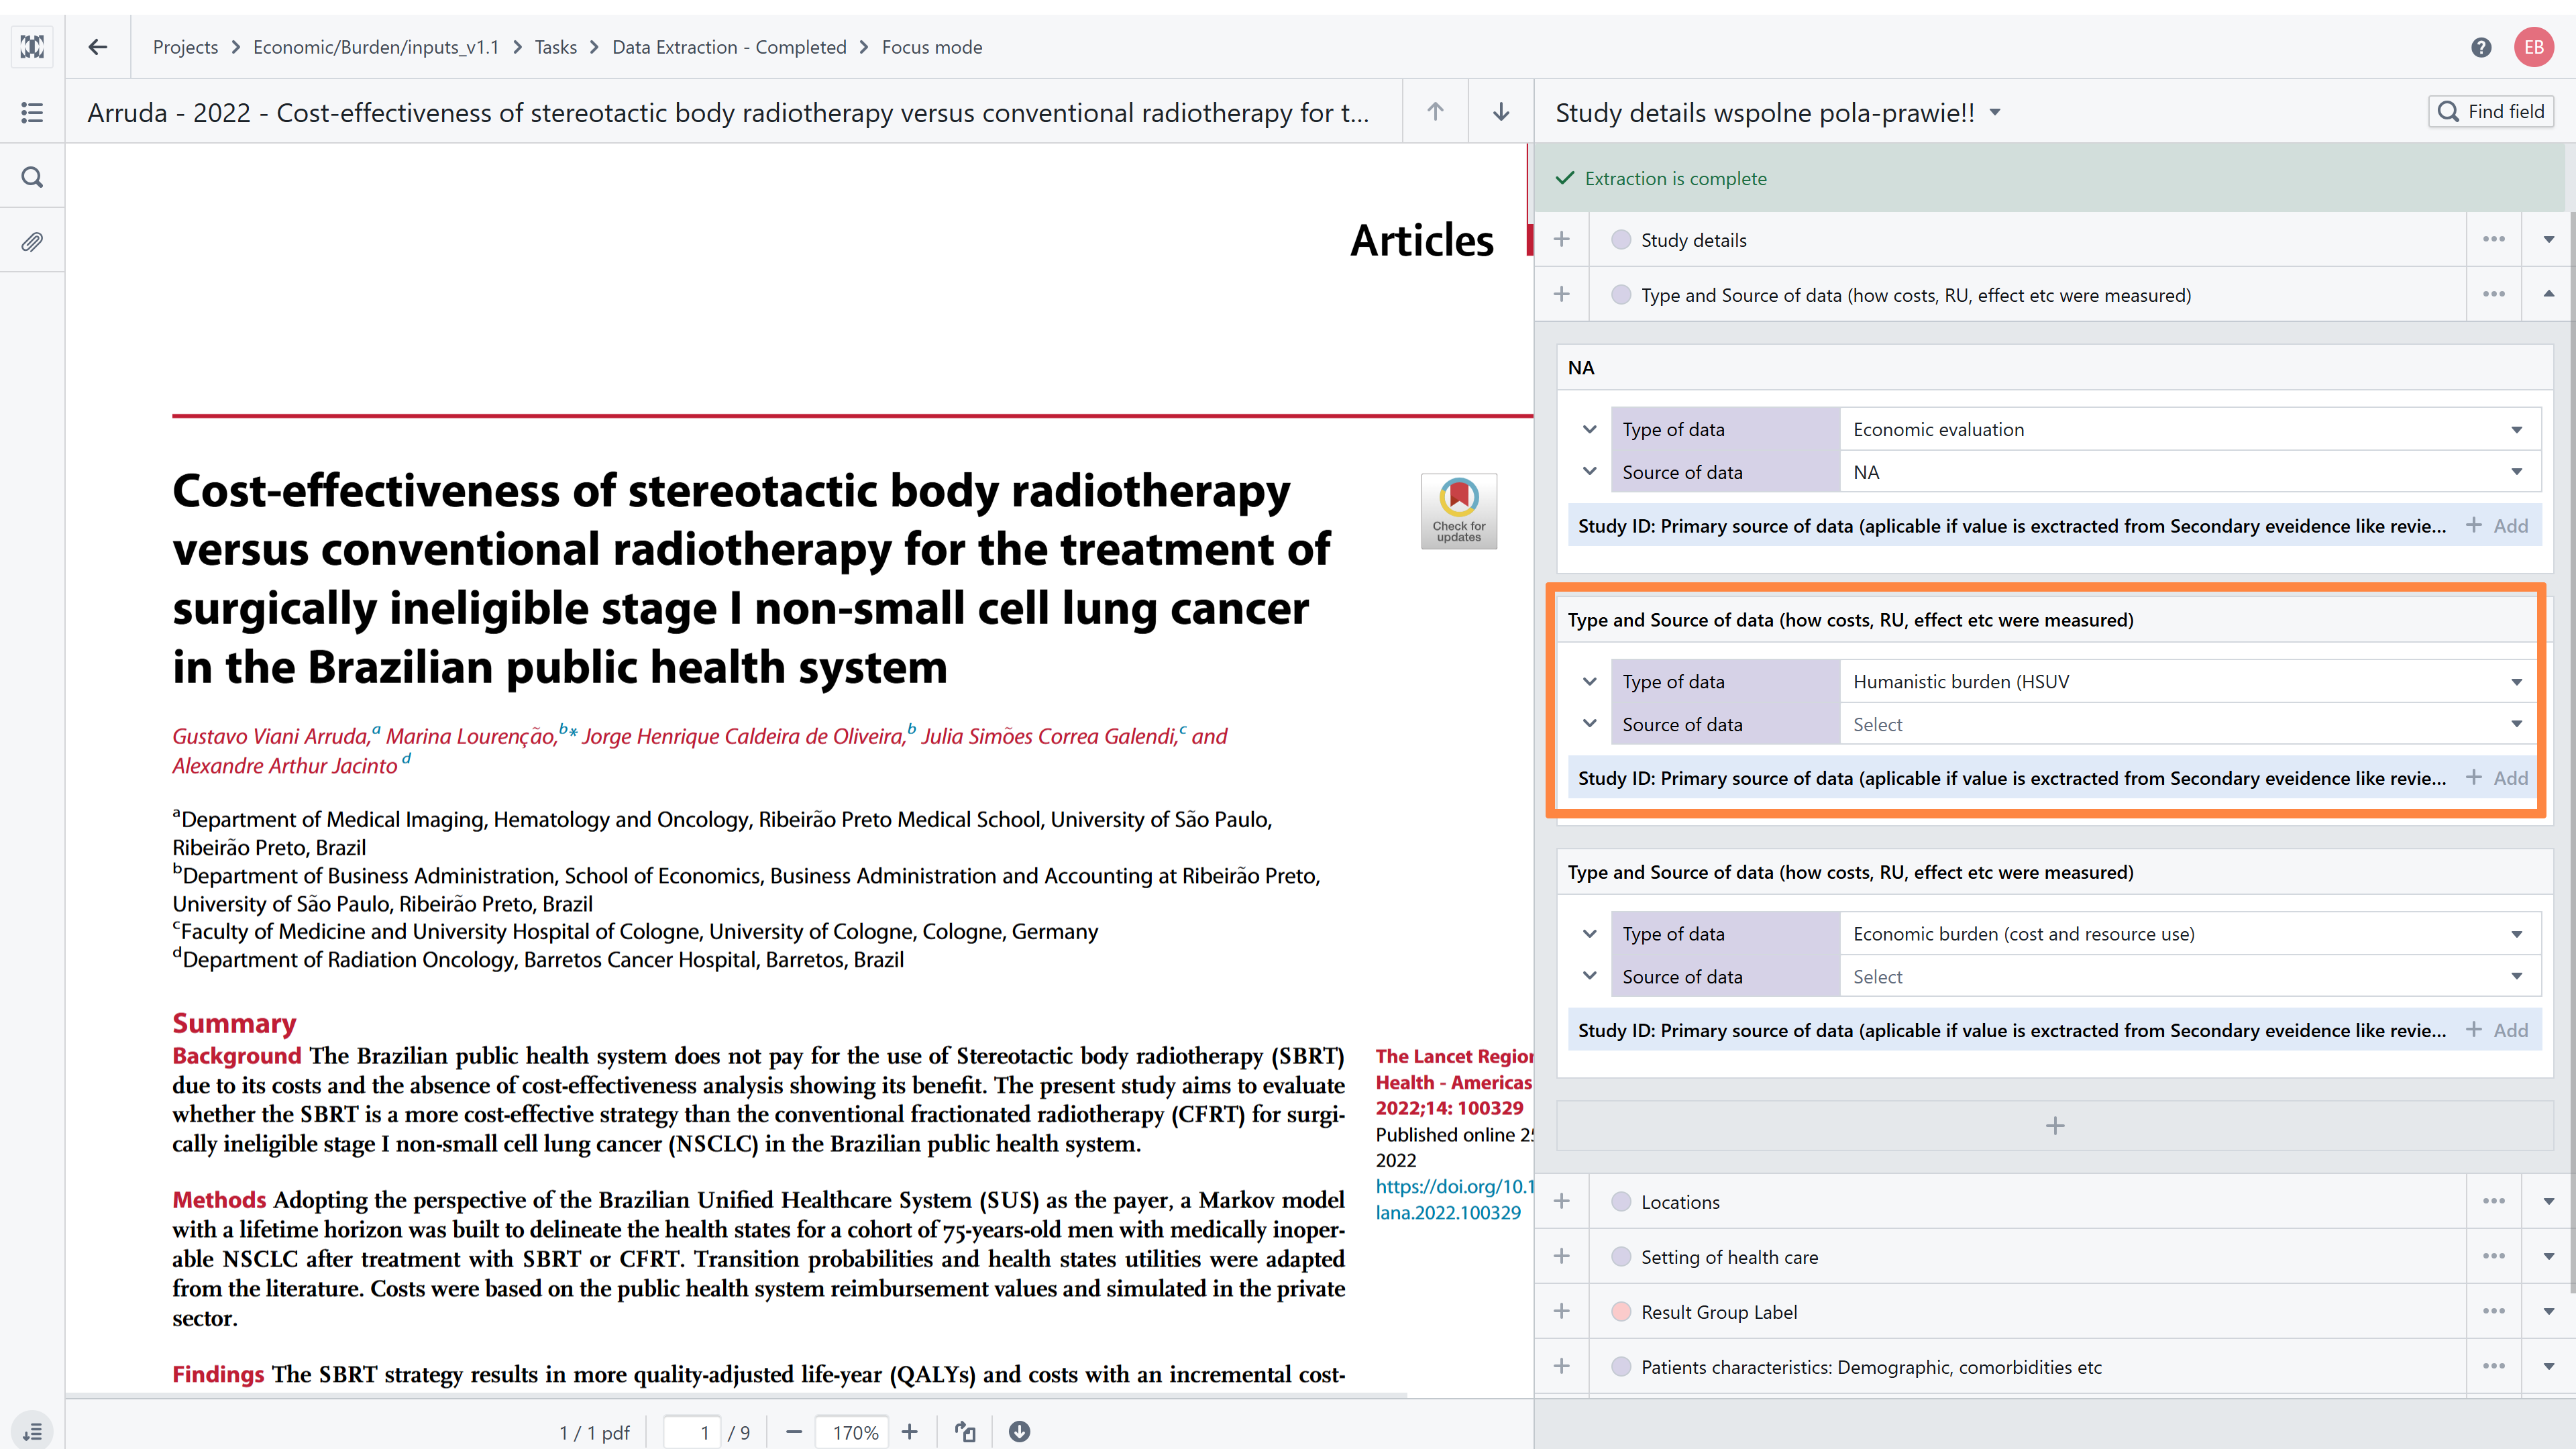The image size is (2576, 1449).
Task: Open Source of data under Economic burden
Action: 2190,976
